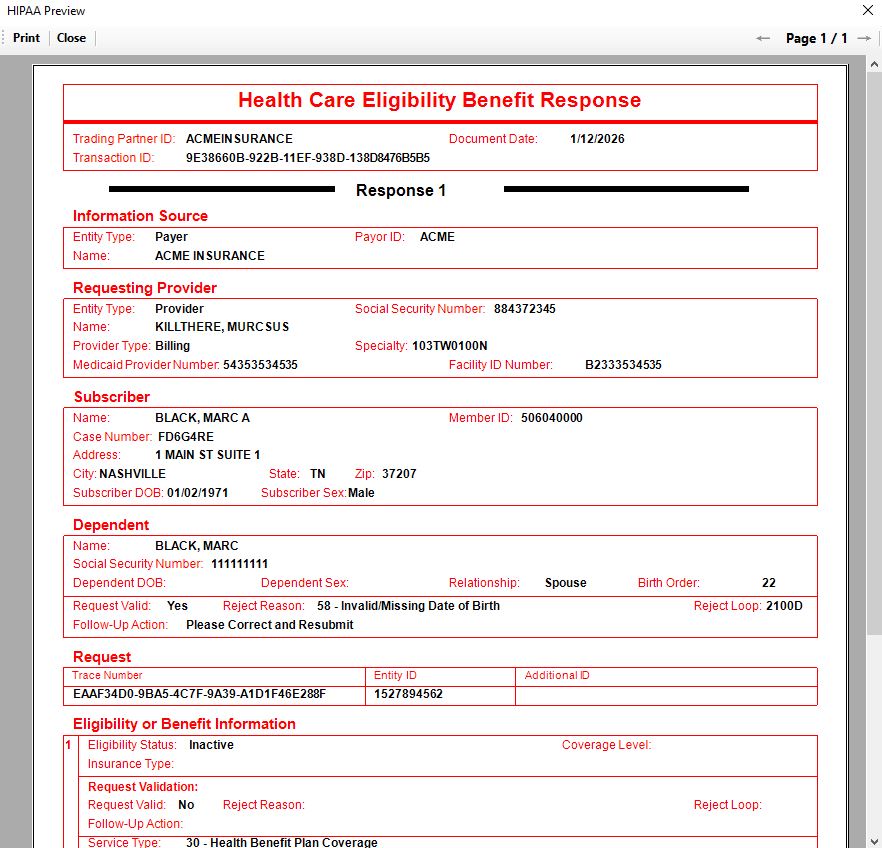This screenshot has height=848, width=882.
Task: Click the Close toolbar button
Action: pos(71,38)
